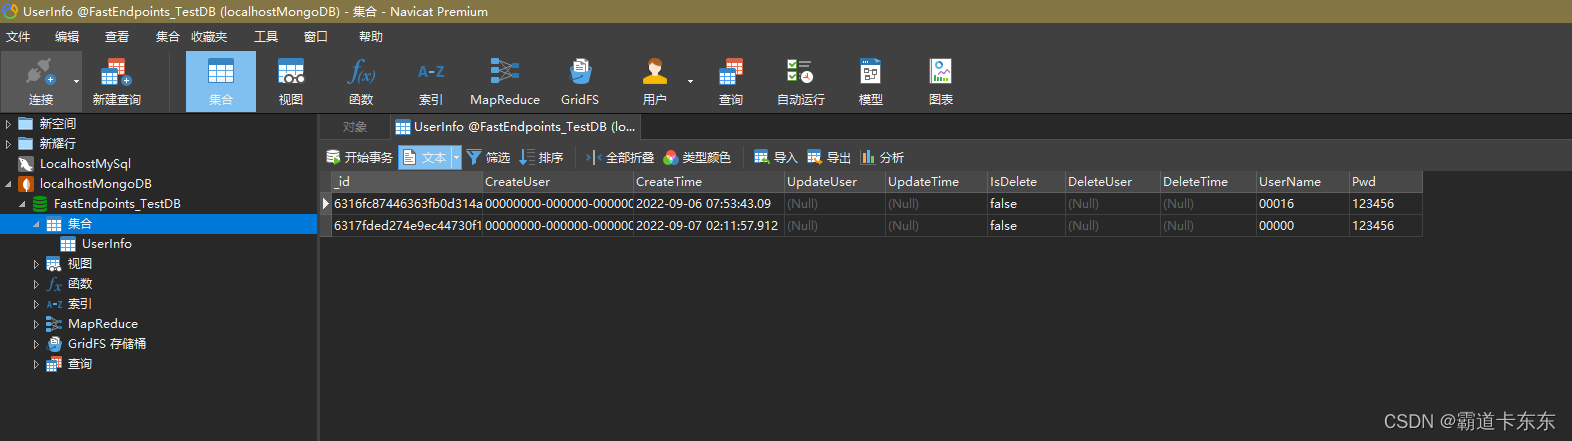Click 全部折叠 collapse all
Image resolution: width=1572 pixels, height=441 pixels.
pyautogui.click(x=620, y=157)
